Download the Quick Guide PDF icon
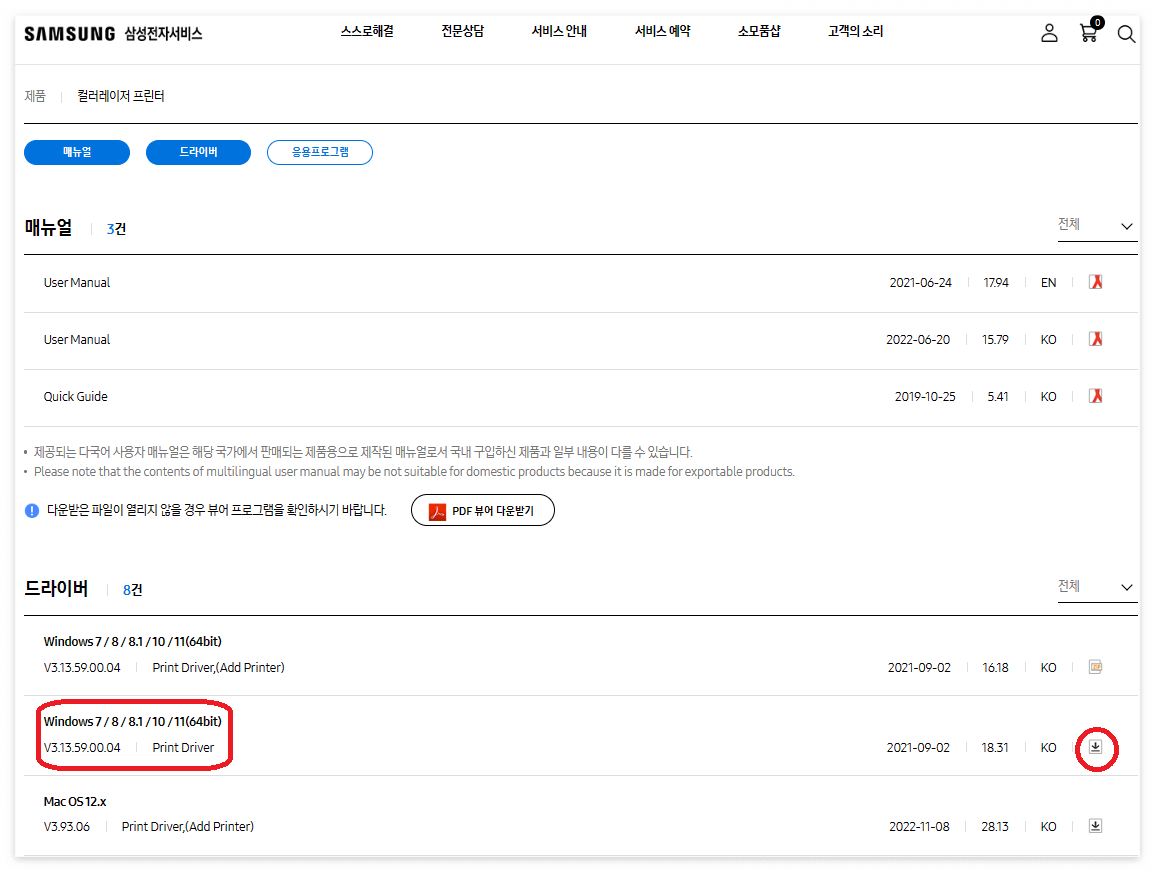1155x872 pixels. click(1095, 396)
